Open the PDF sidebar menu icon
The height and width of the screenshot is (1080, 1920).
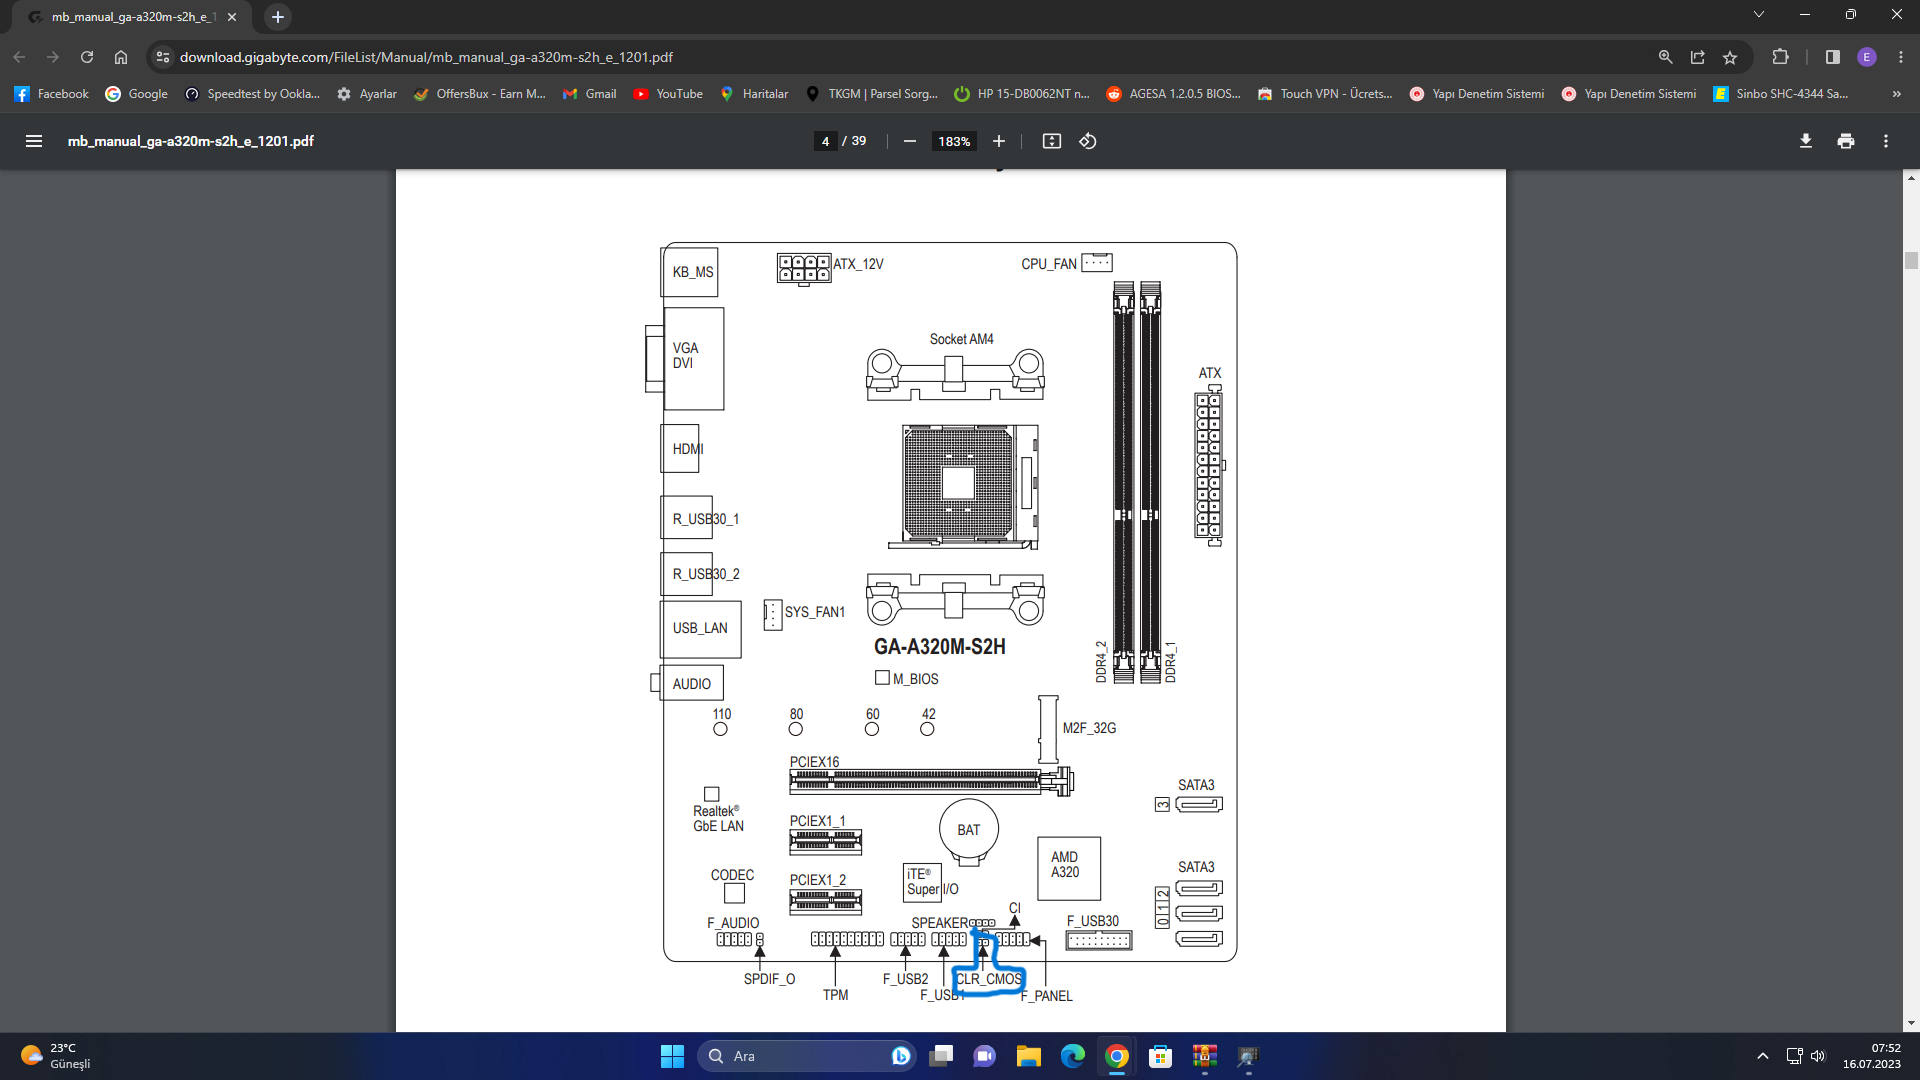coord(34,141)
